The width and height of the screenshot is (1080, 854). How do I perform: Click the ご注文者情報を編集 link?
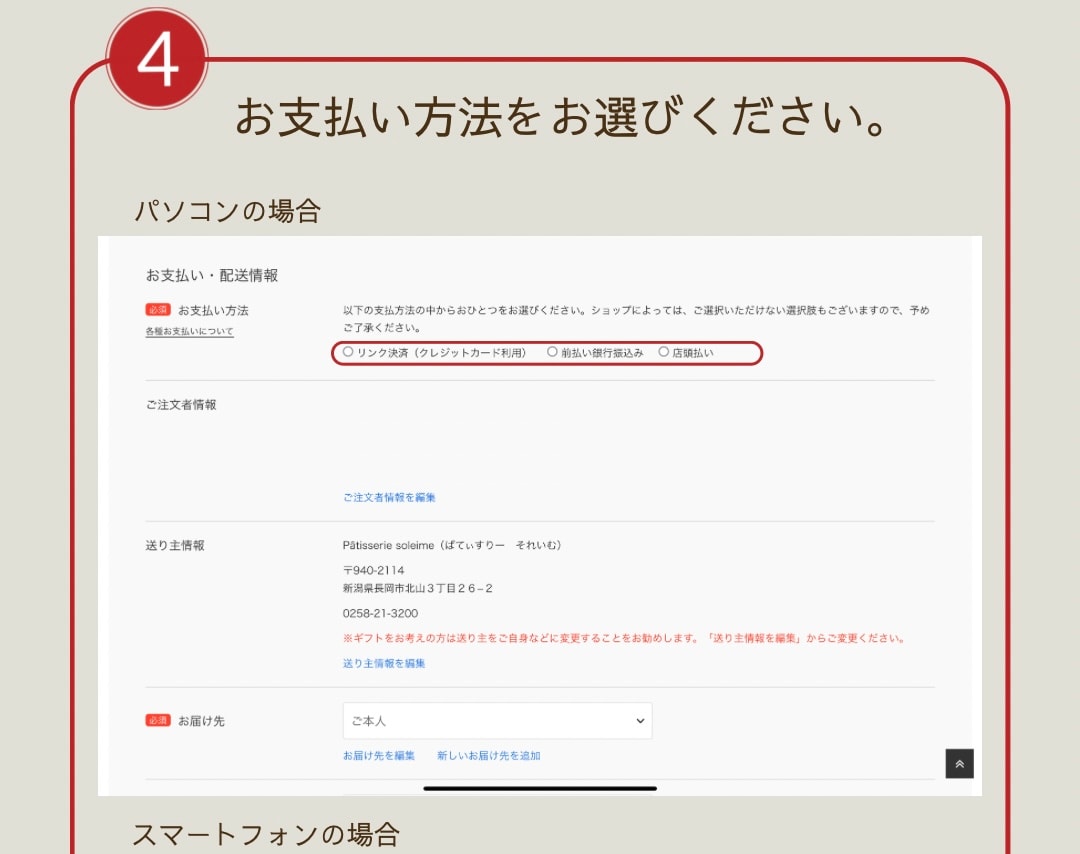coord(389,497)
